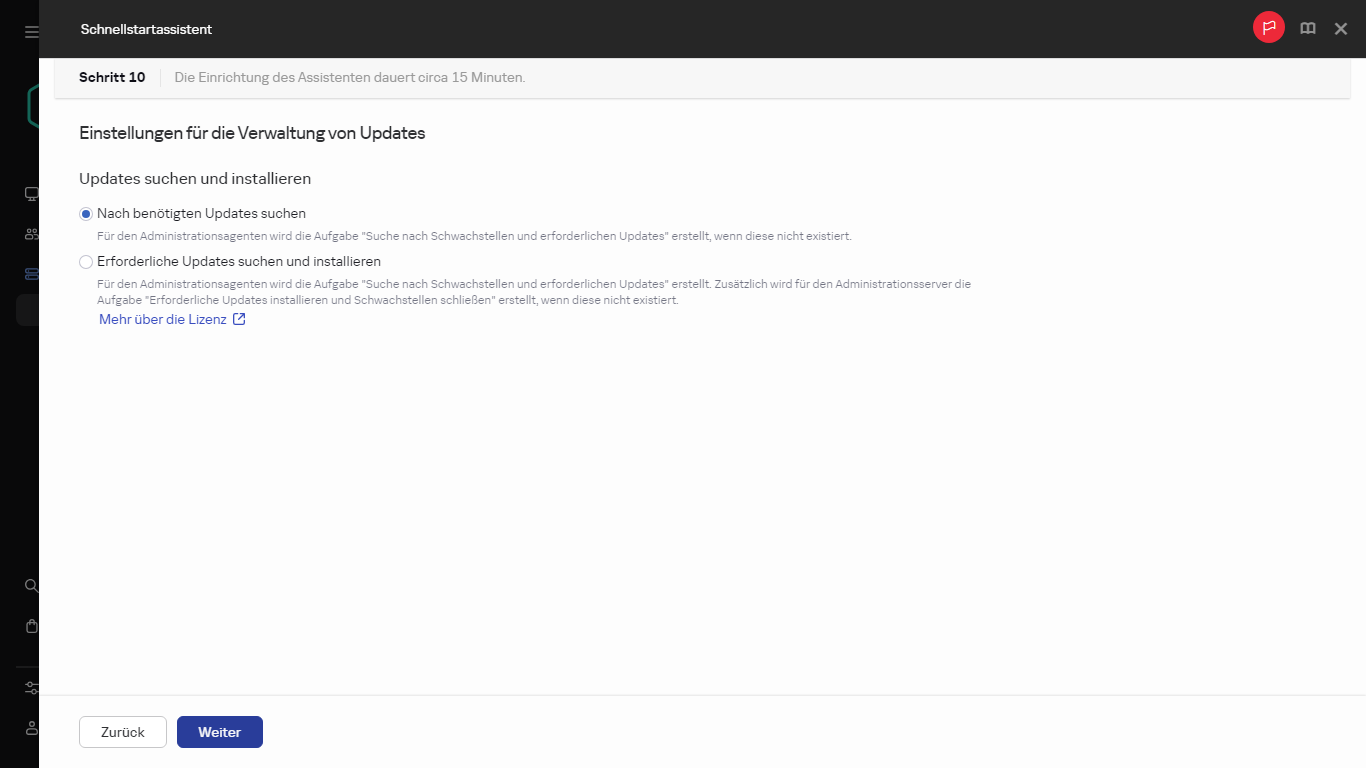Open console settings via the sliders icon
This screenshot has width=1366, height=768.
[29, 687]
